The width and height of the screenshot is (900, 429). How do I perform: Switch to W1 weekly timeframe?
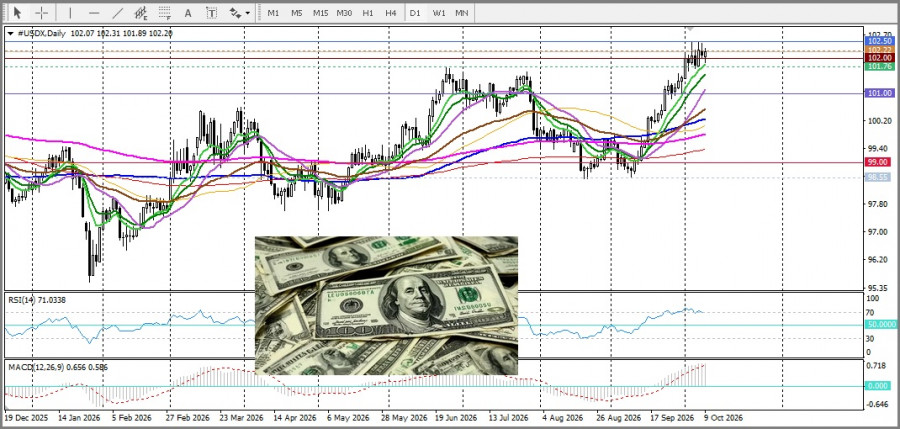click(439, 12)
